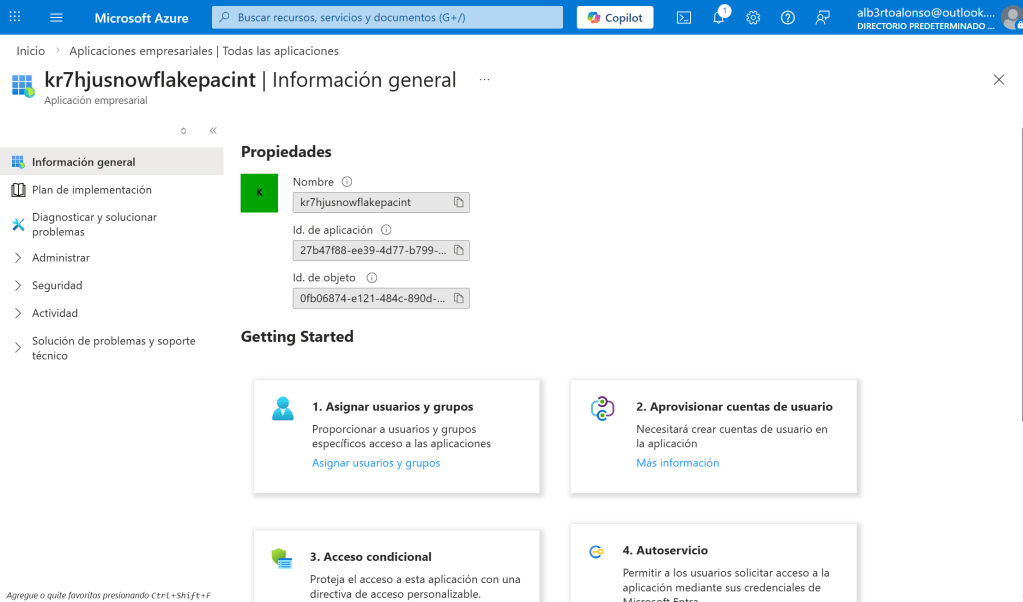Open Diagnosticar y solucionar problemas
This screenshot has height=602, width=1023.
(94, 224)
